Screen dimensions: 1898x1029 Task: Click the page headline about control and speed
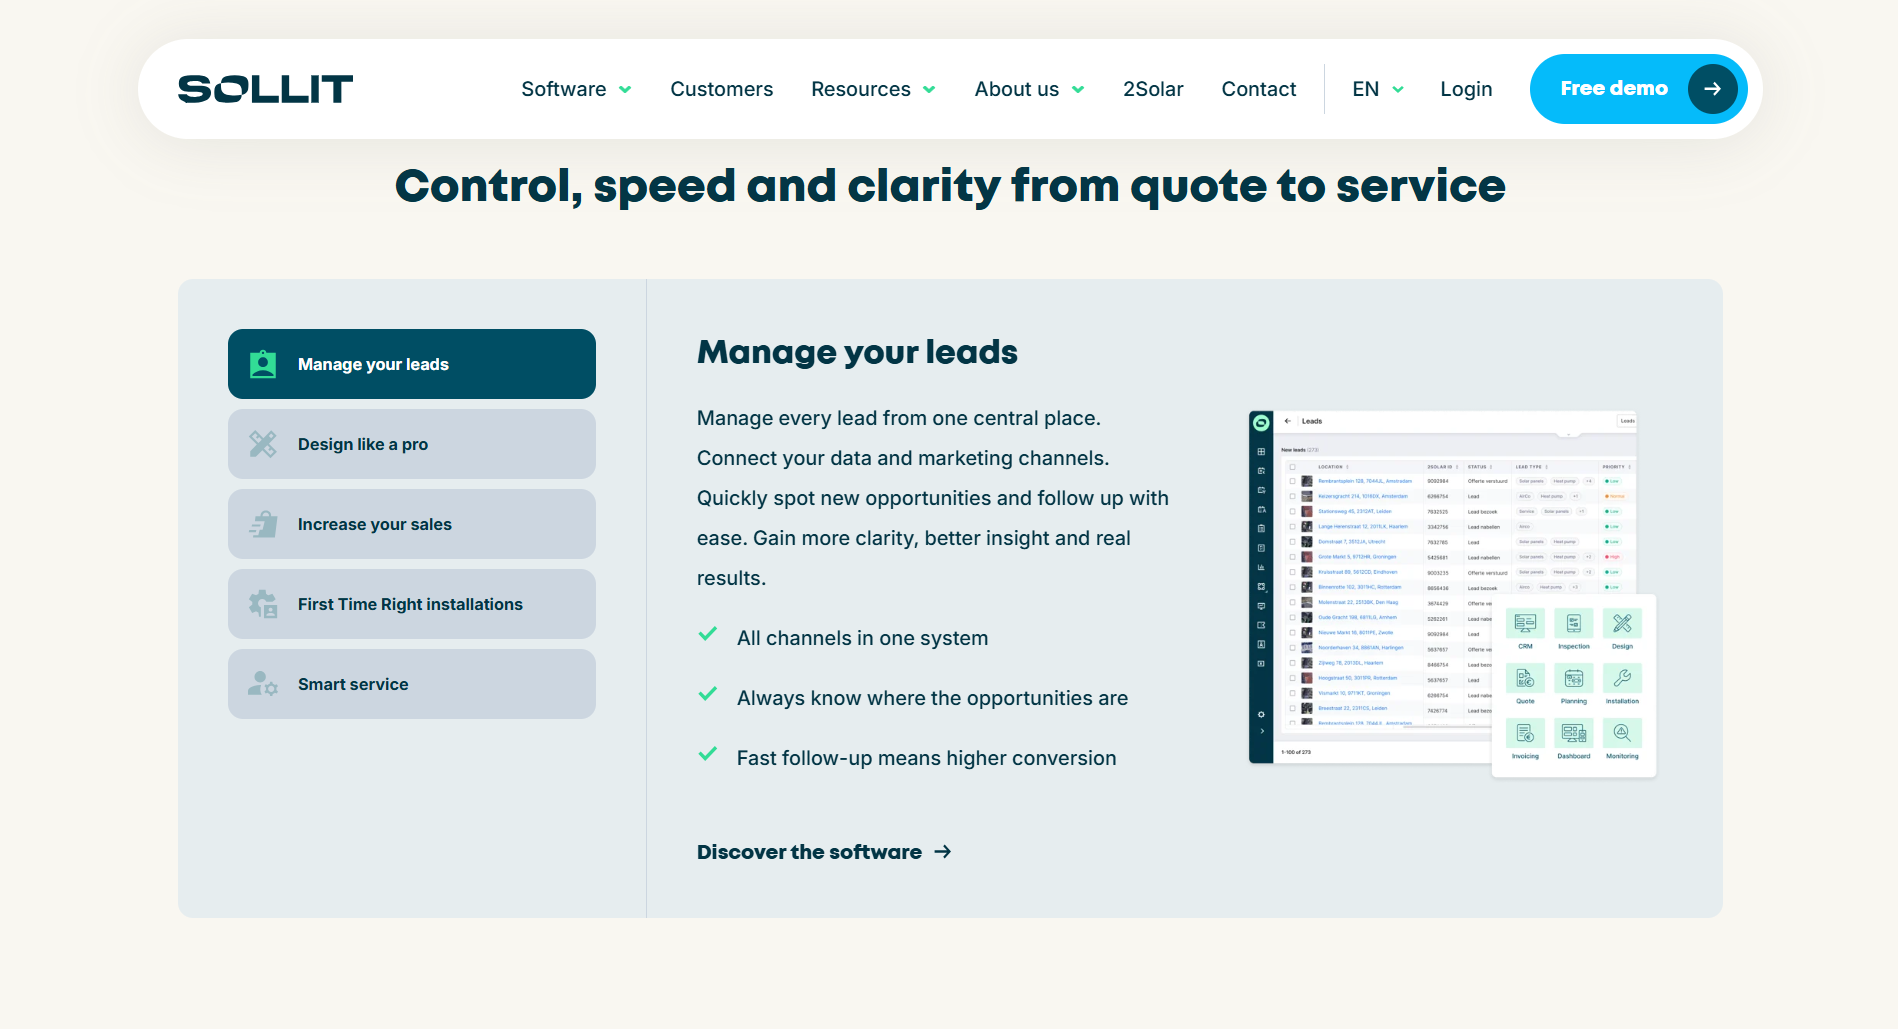tap(950, 186)
